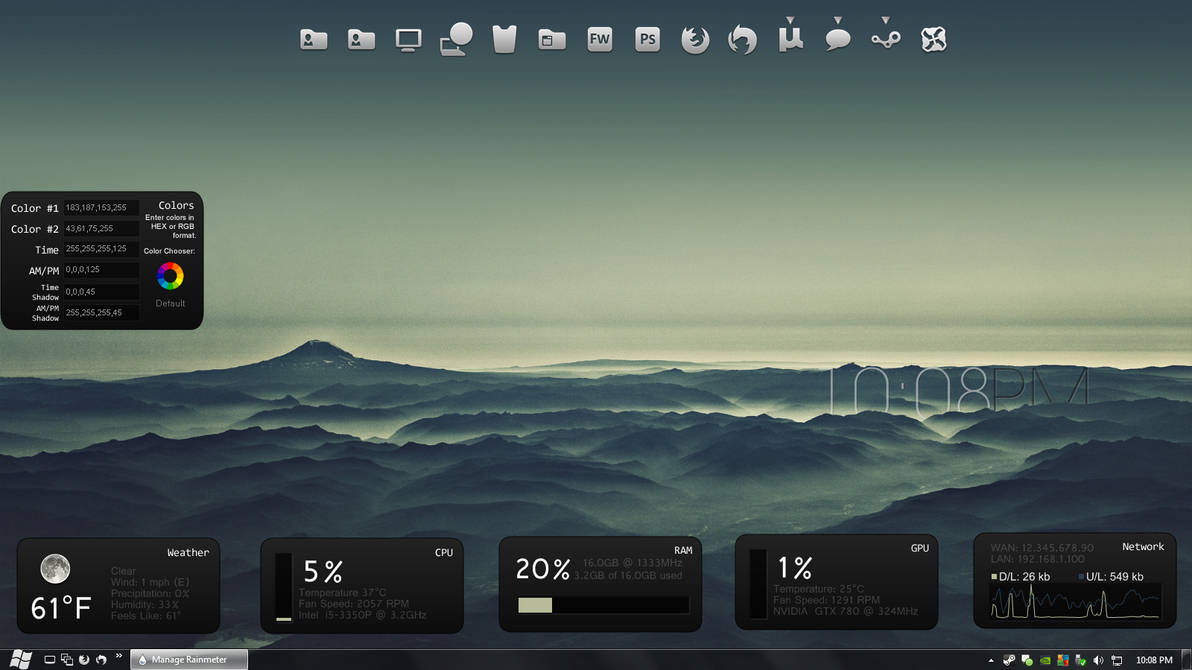Image resolution: width=1192 pixels, height=670 pixels.
Task: Open Firefox from the taskbar quick launch
Action: click(x=84, y=660)
